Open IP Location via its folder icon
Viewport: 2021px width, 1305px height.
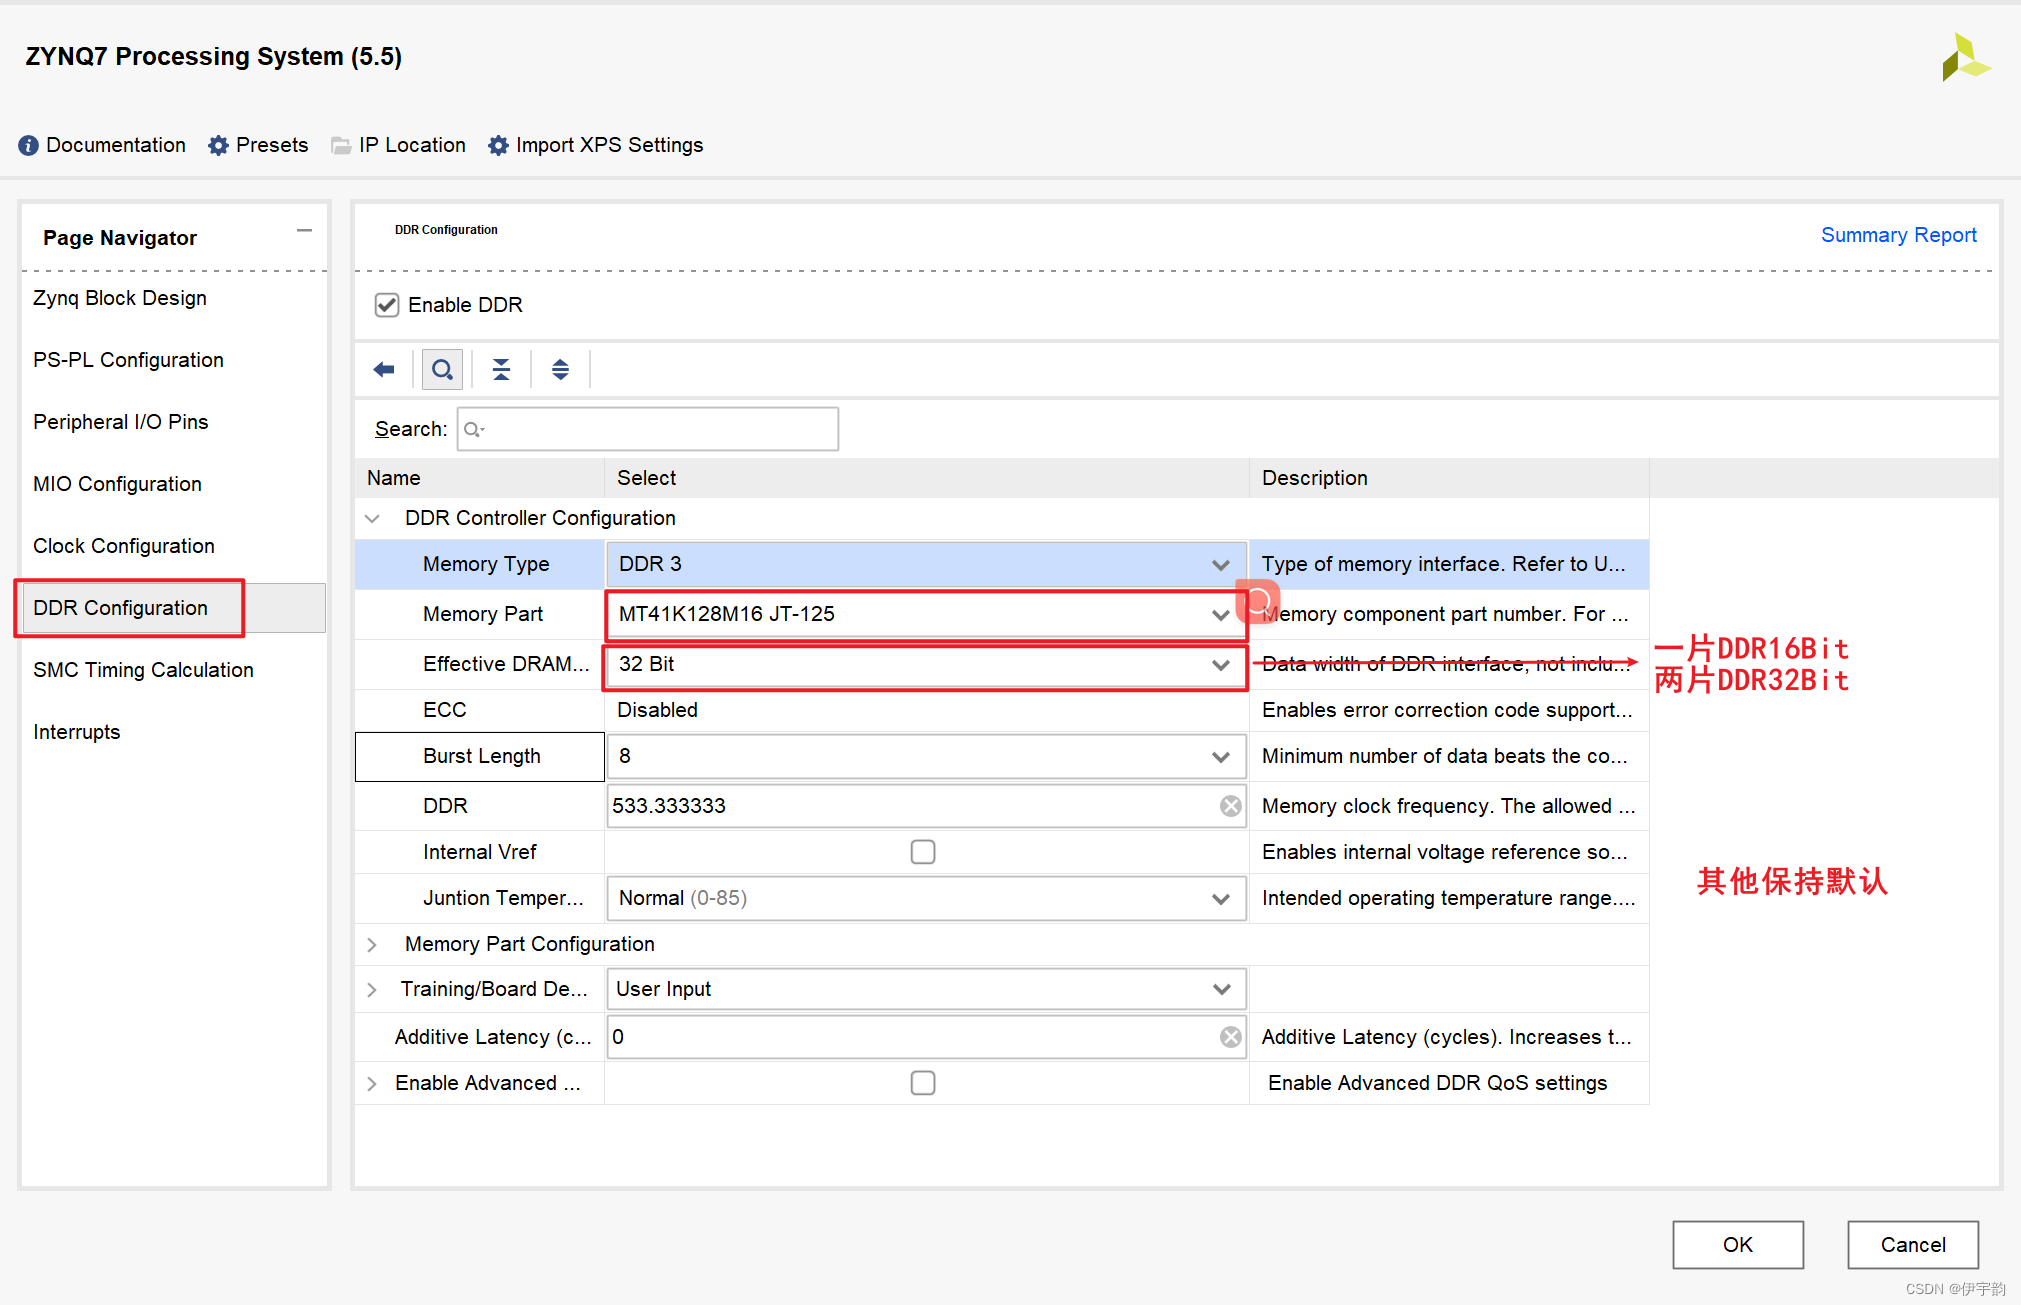tap(341, 146)
